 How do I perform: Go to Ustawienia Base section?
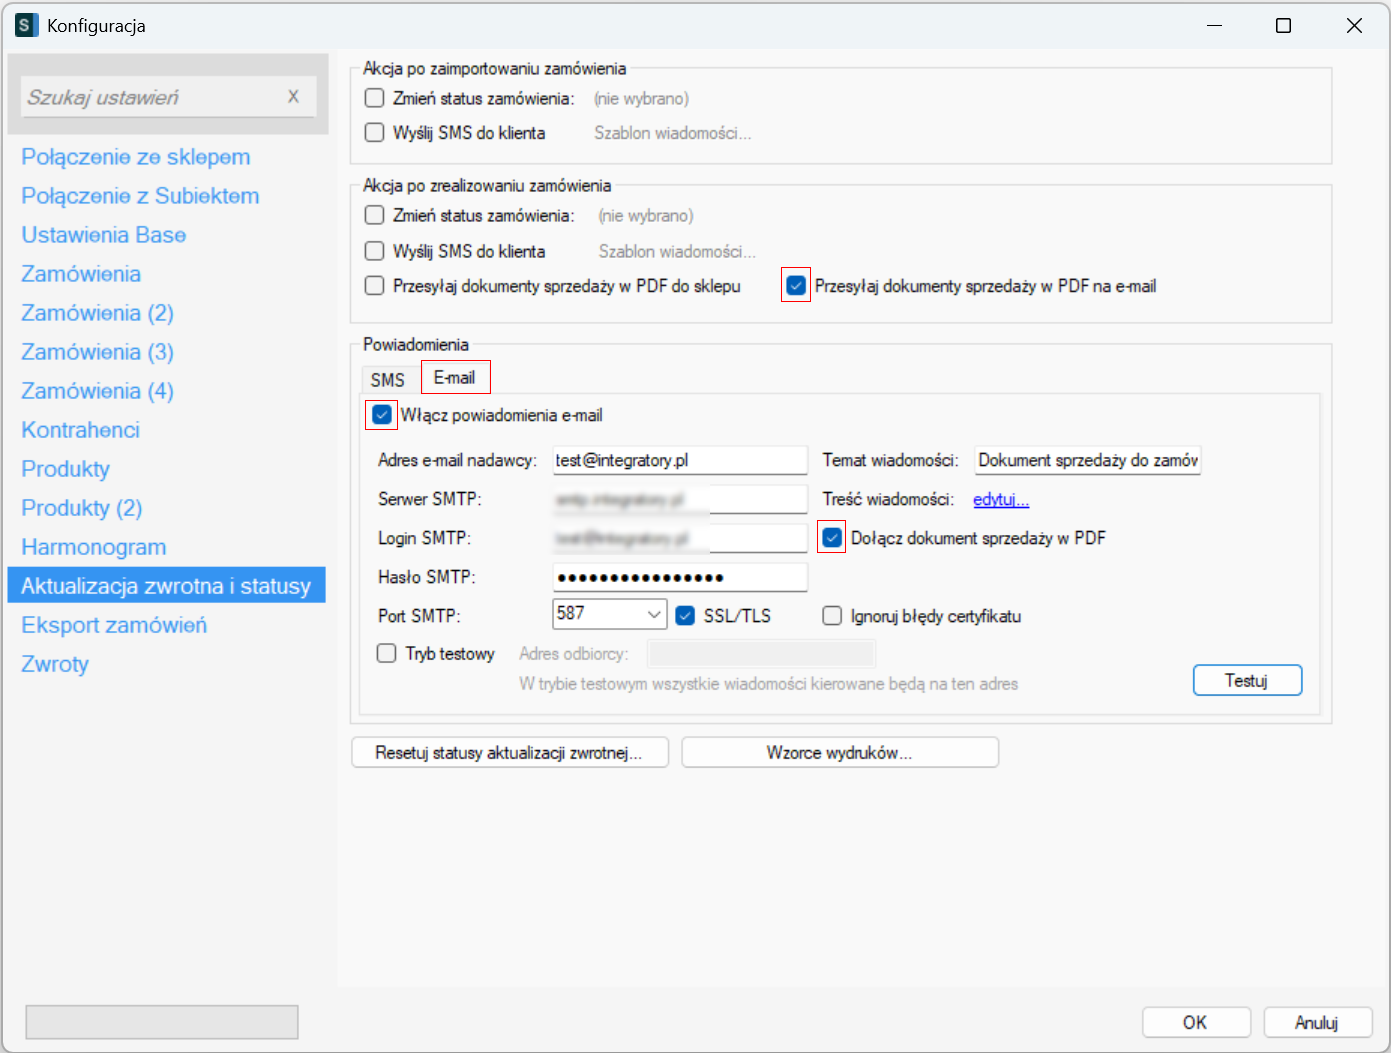tap(104, 235)
